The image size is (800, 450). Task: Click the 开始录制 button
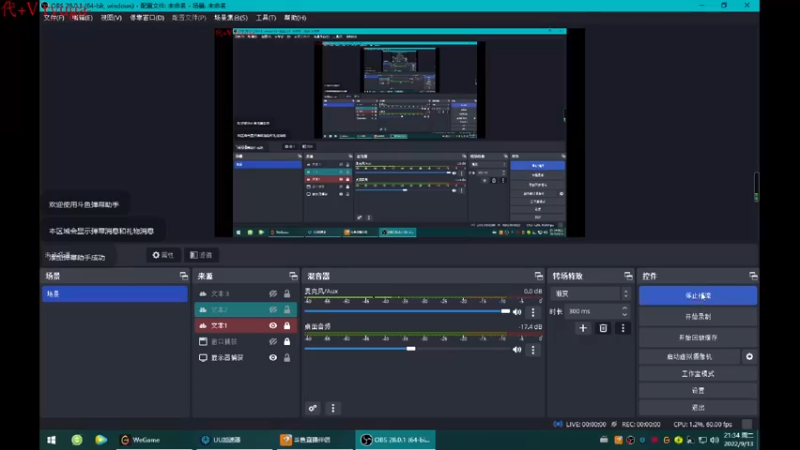coord(698,316)
